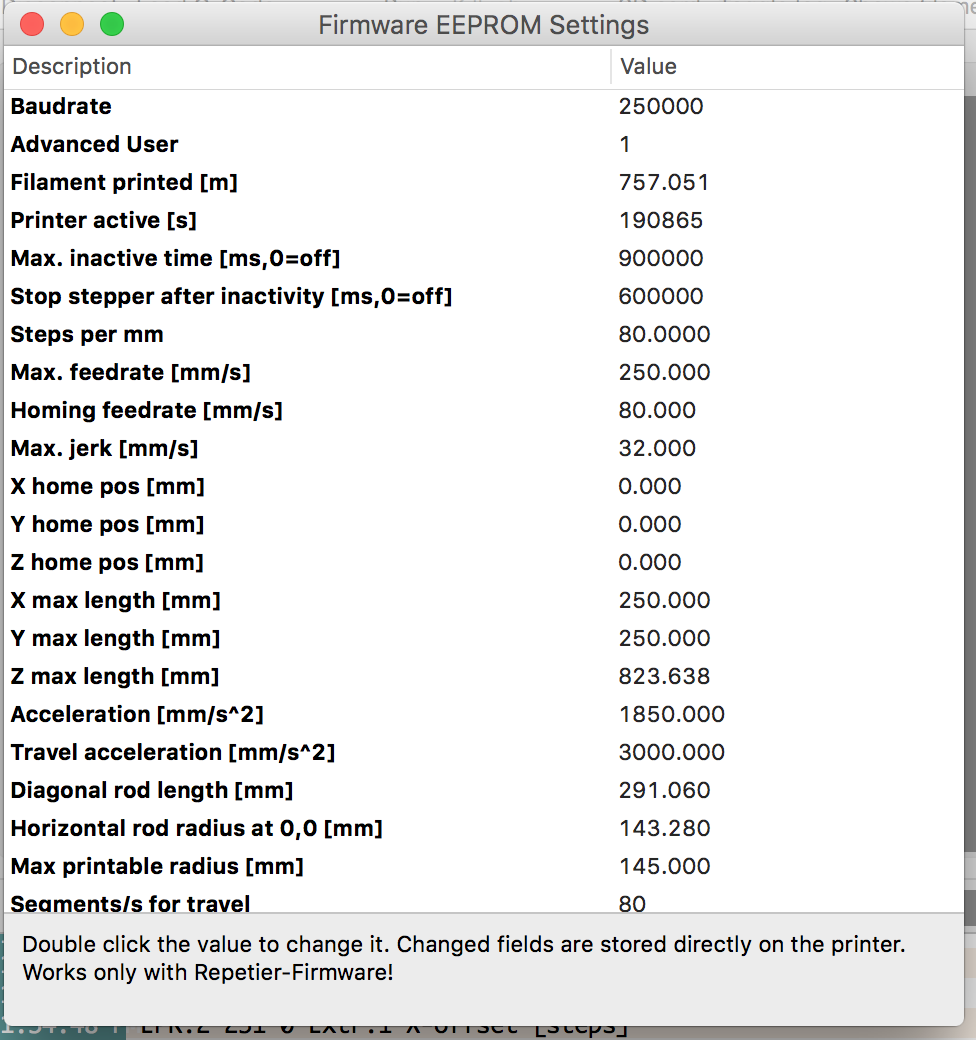
Task: Click the Value column header
Action: click(648, 67)
